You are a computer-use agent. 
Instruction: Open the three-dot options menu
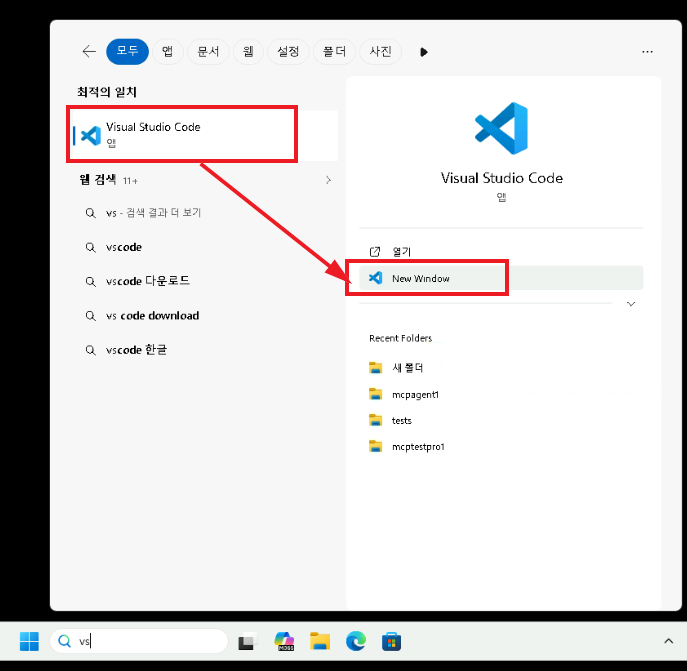click(x=647, y=52)
